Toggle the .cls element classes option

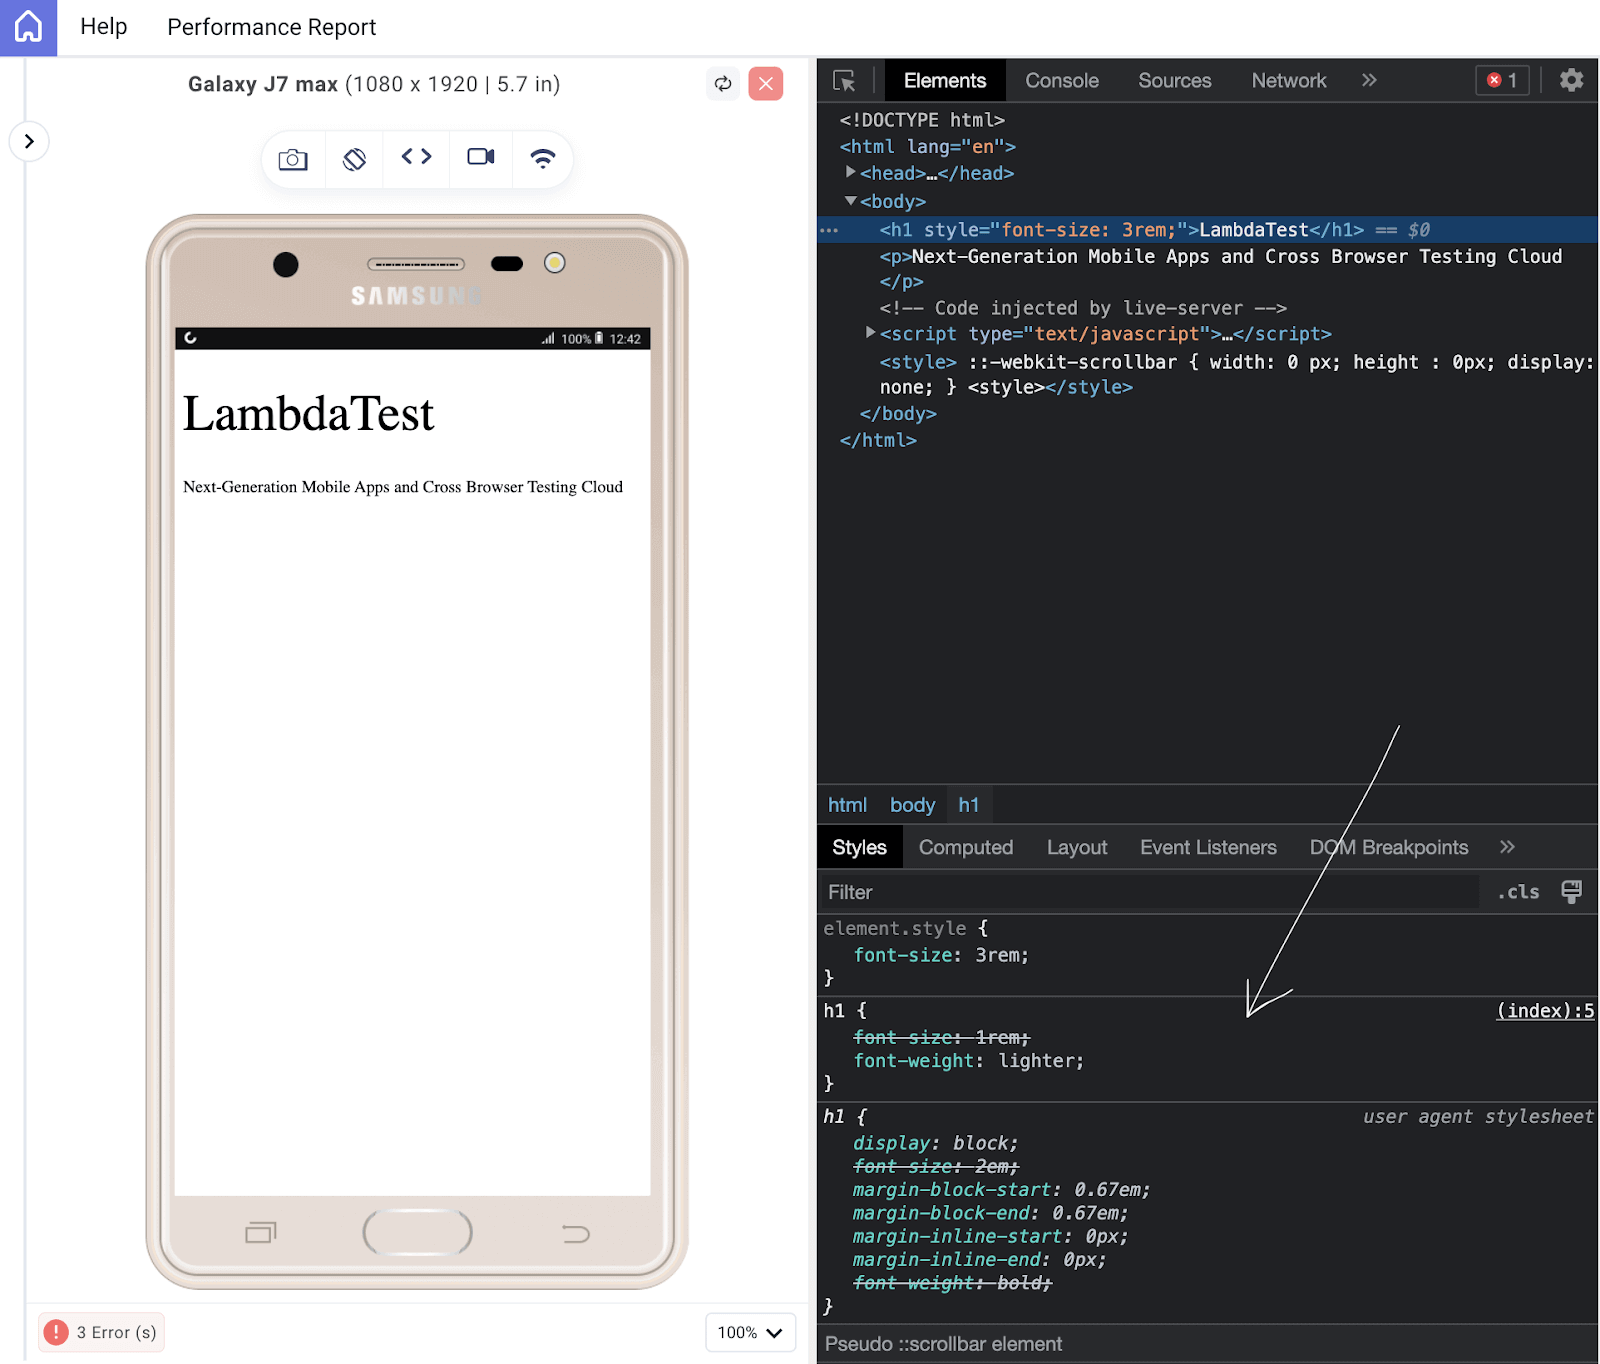[1518, 892]
